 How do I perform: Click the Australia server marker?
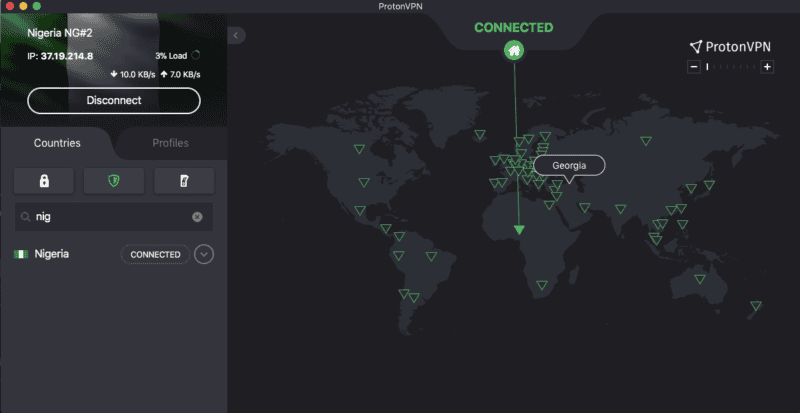pos(700,279)
